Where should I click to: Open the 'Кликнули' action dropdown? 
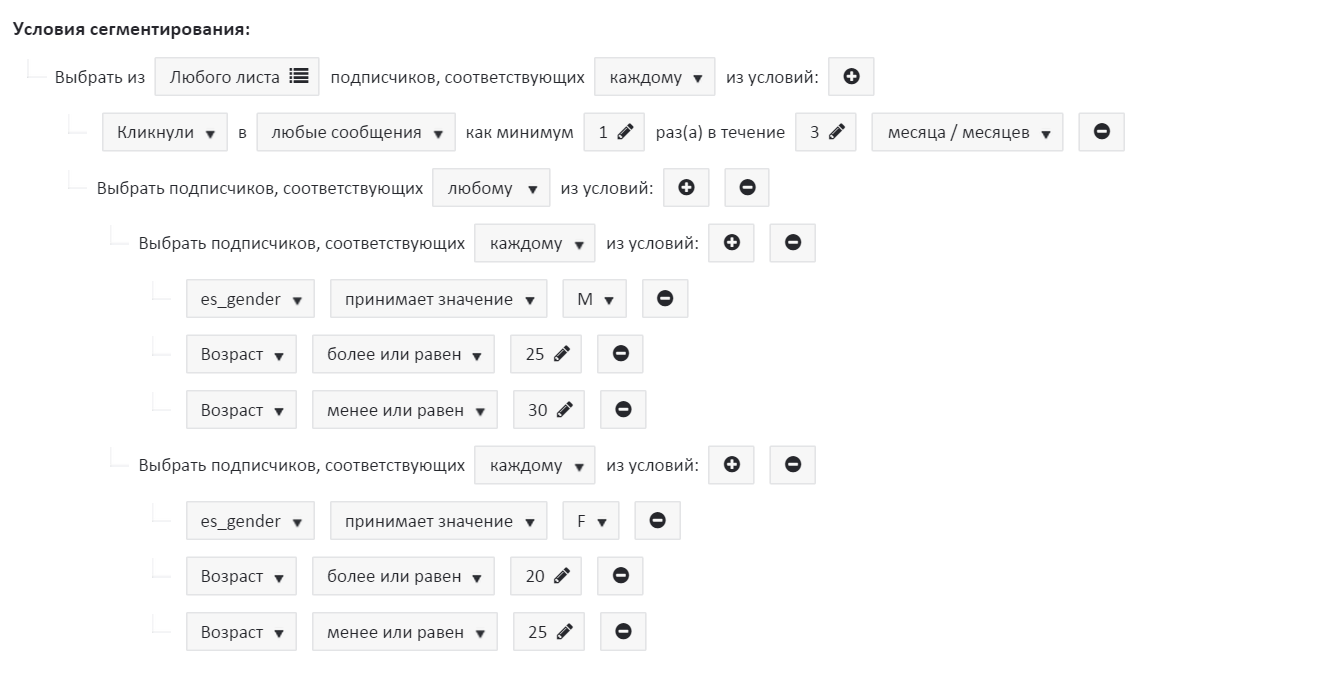tap(165, 132)
